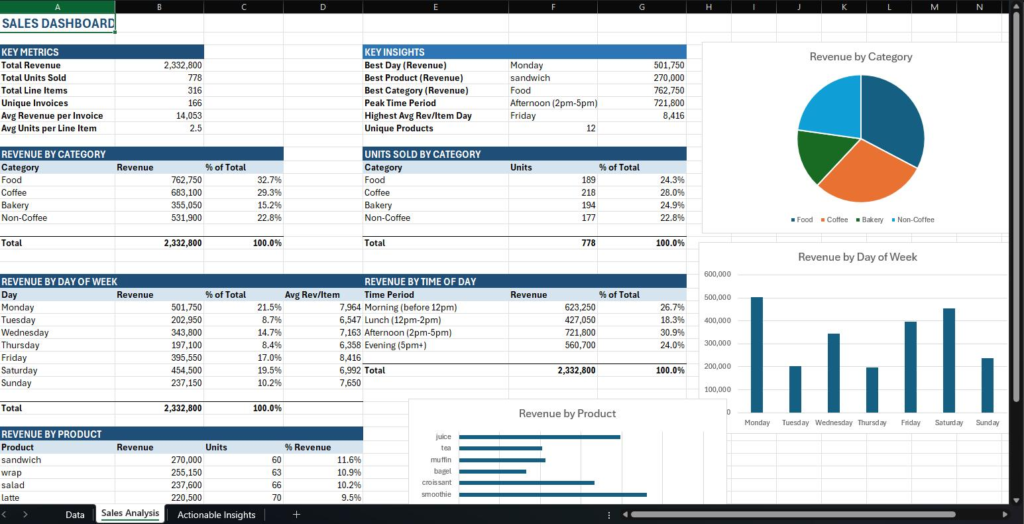Image resolution: width=1024 pixels, height=524 pixels.
Task: Click the horizontal scrollbar left arrow
Action: [x=624, y=514]
